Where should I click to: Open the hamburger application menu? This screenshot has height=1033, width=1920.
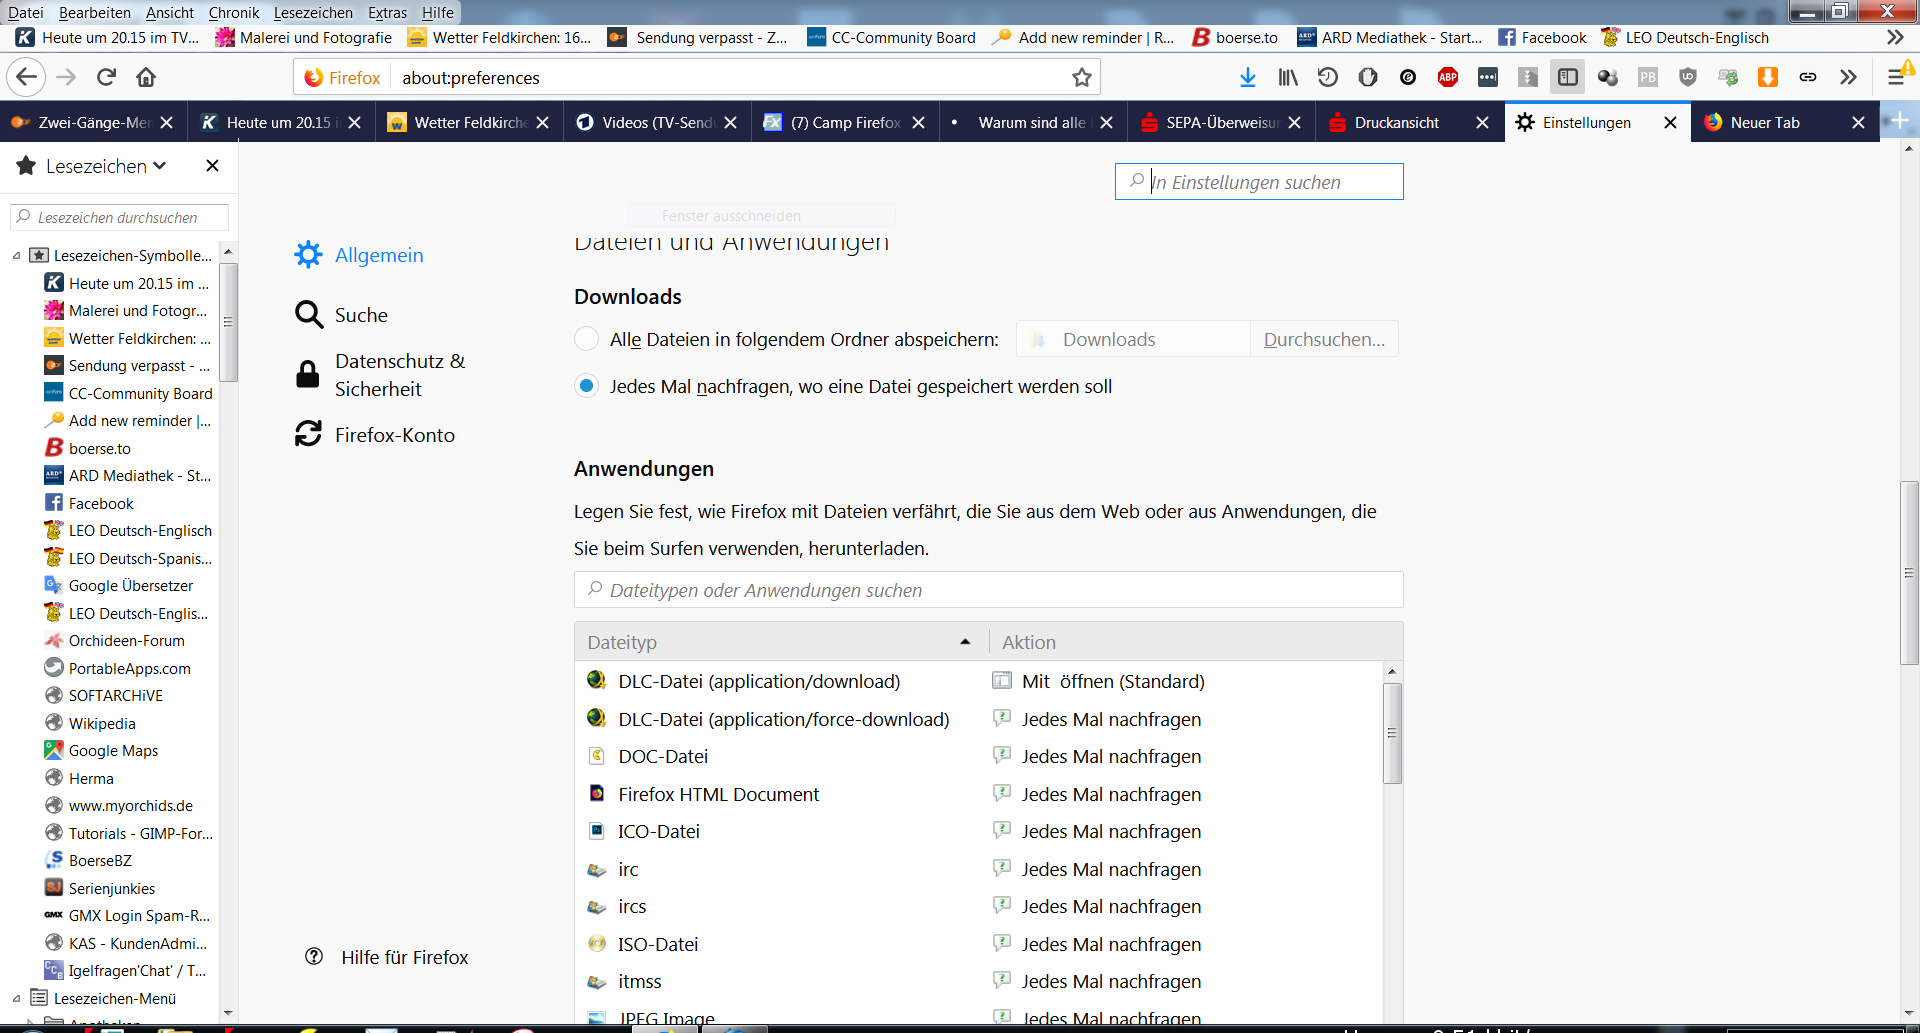click(x=1895, y=77)
